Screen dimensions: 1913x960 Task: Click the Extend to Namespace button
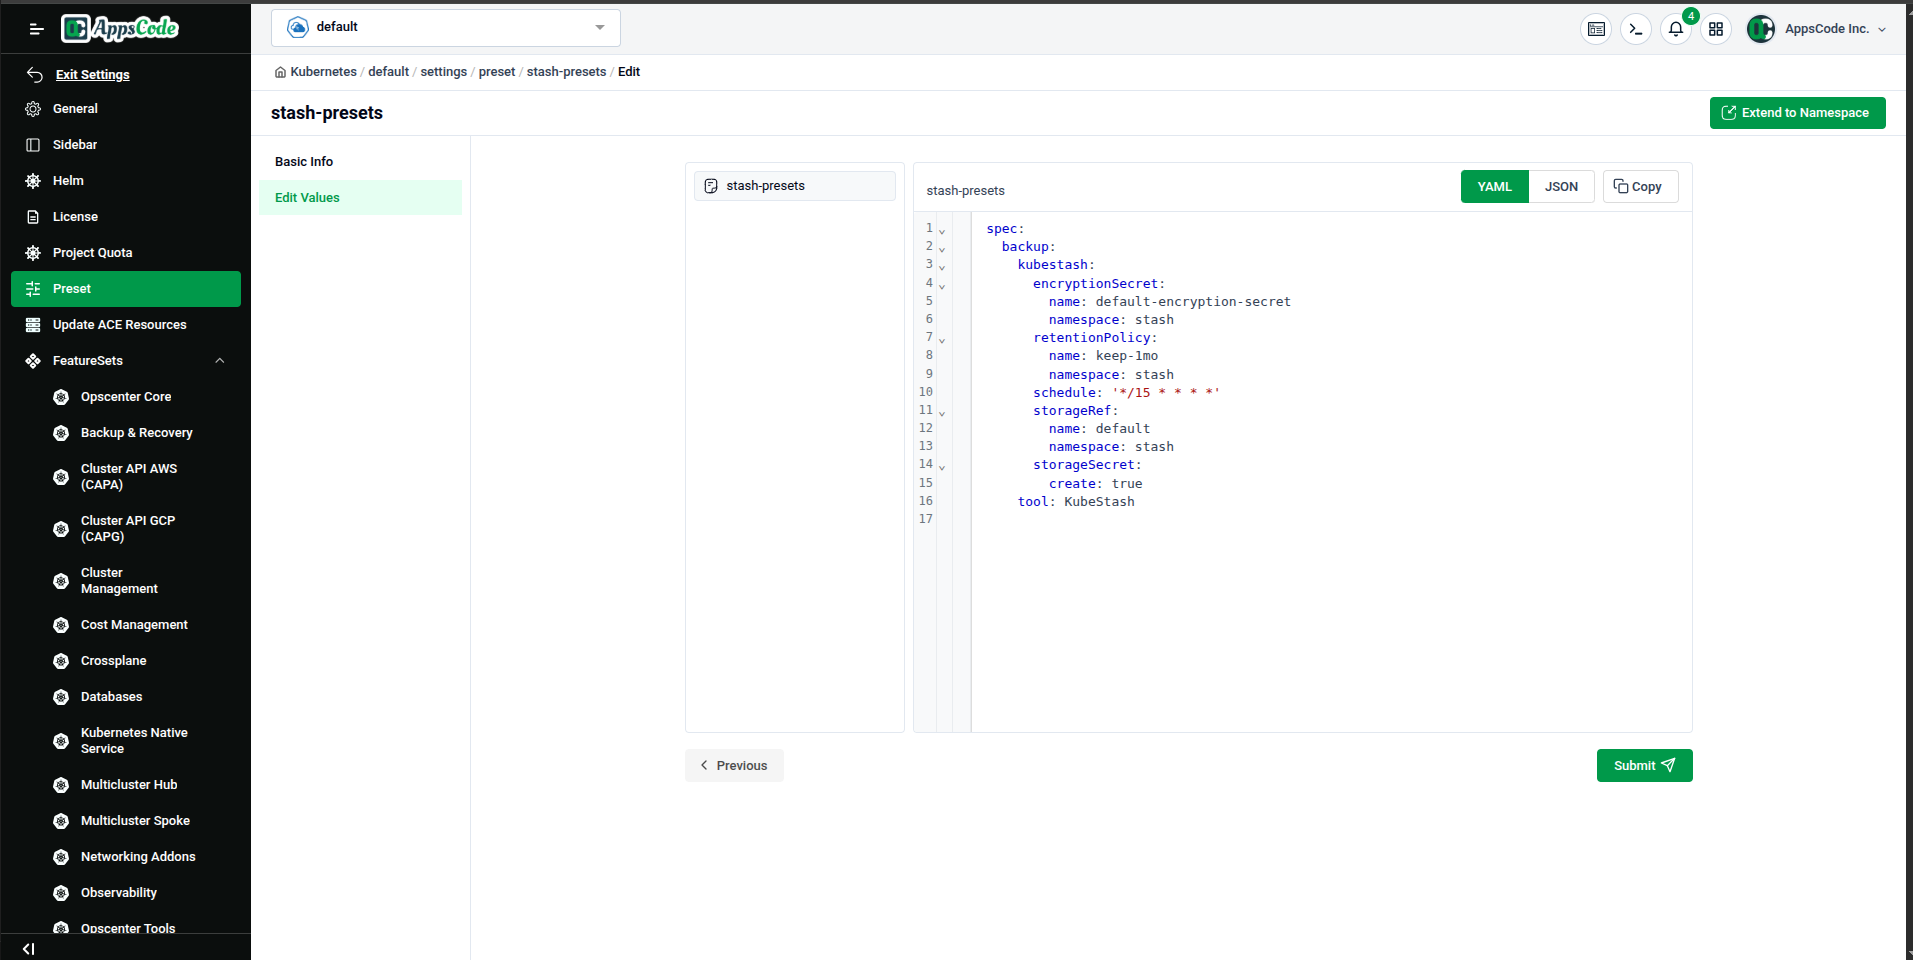point(1797,112)
